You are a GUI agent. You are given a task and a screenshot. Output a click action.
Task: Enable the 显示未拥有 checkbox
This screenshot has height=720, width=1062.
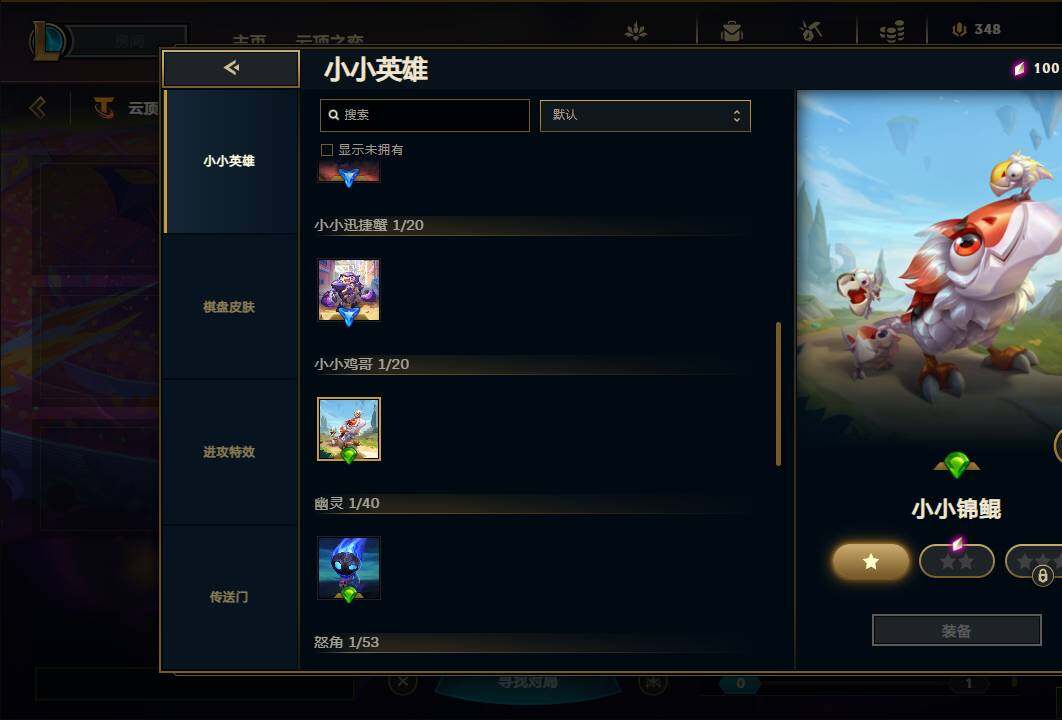click(326, 150)
